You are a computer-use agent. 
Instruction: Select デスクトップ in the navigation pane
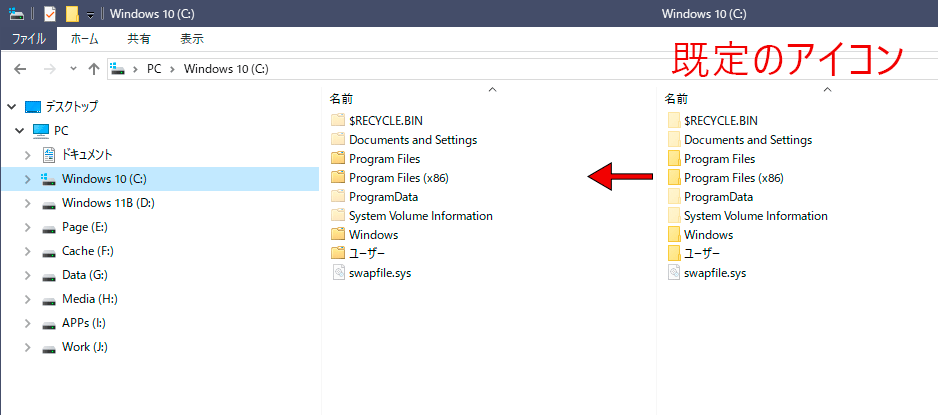pyautogui.click(x=72, y=107)
